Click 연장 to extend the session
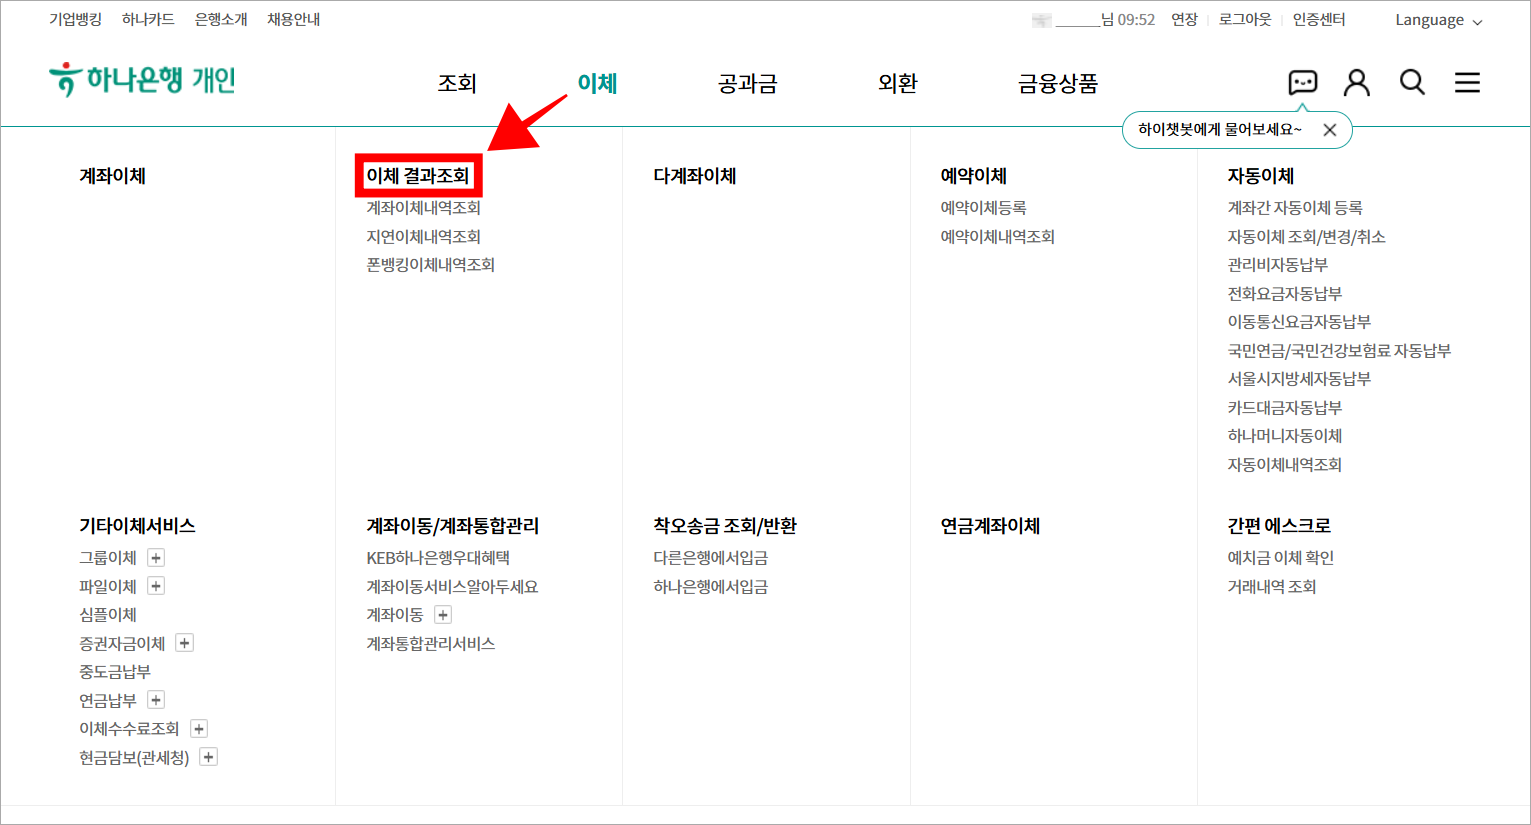Screen dimensions: 1531x825 (1184, 19)
